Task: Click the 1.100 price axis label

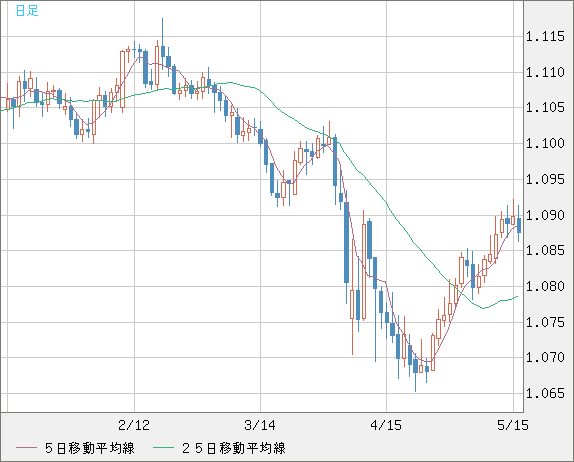Action: click(545, 144)
